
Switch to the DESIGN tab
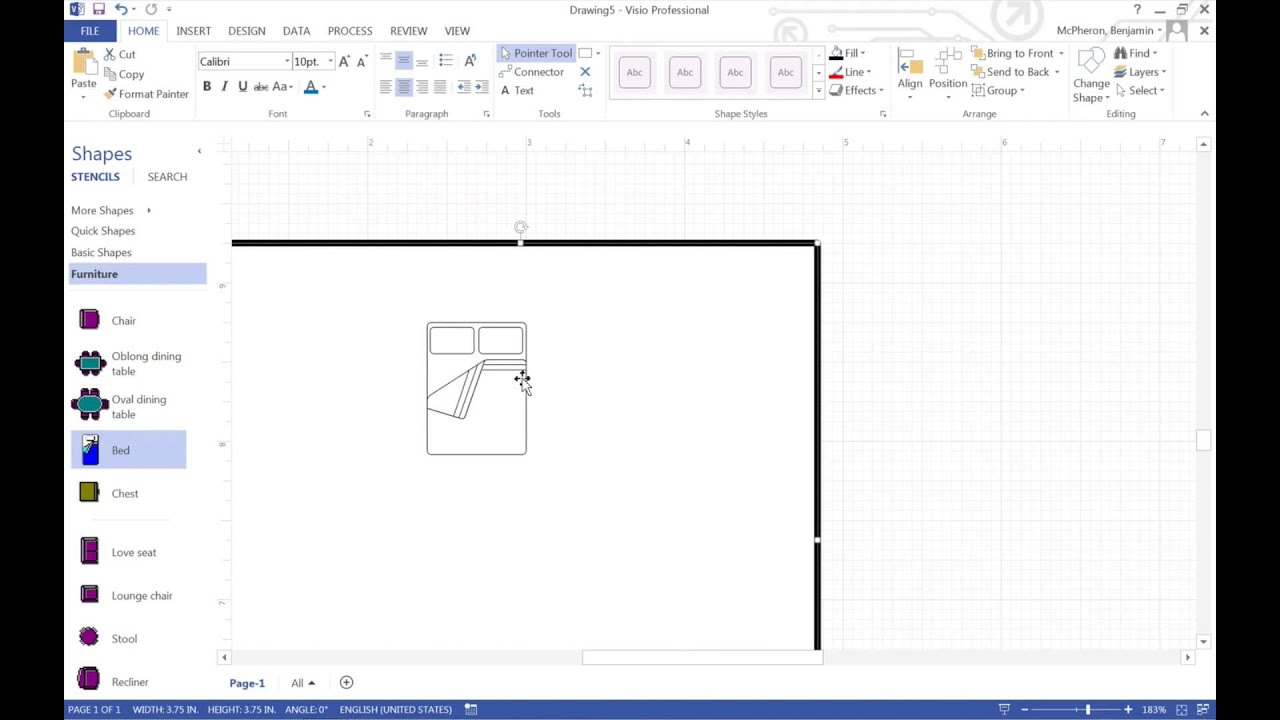pos(246,31)
